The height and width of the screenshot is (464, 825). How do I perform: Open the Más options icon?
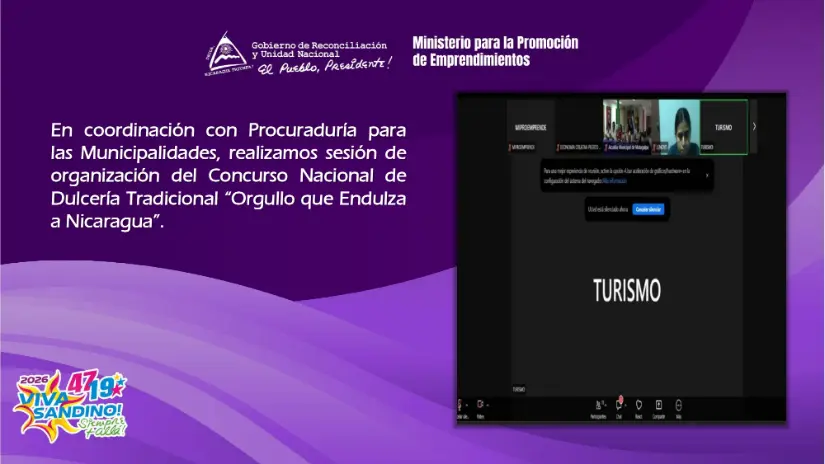pos(679,405)
